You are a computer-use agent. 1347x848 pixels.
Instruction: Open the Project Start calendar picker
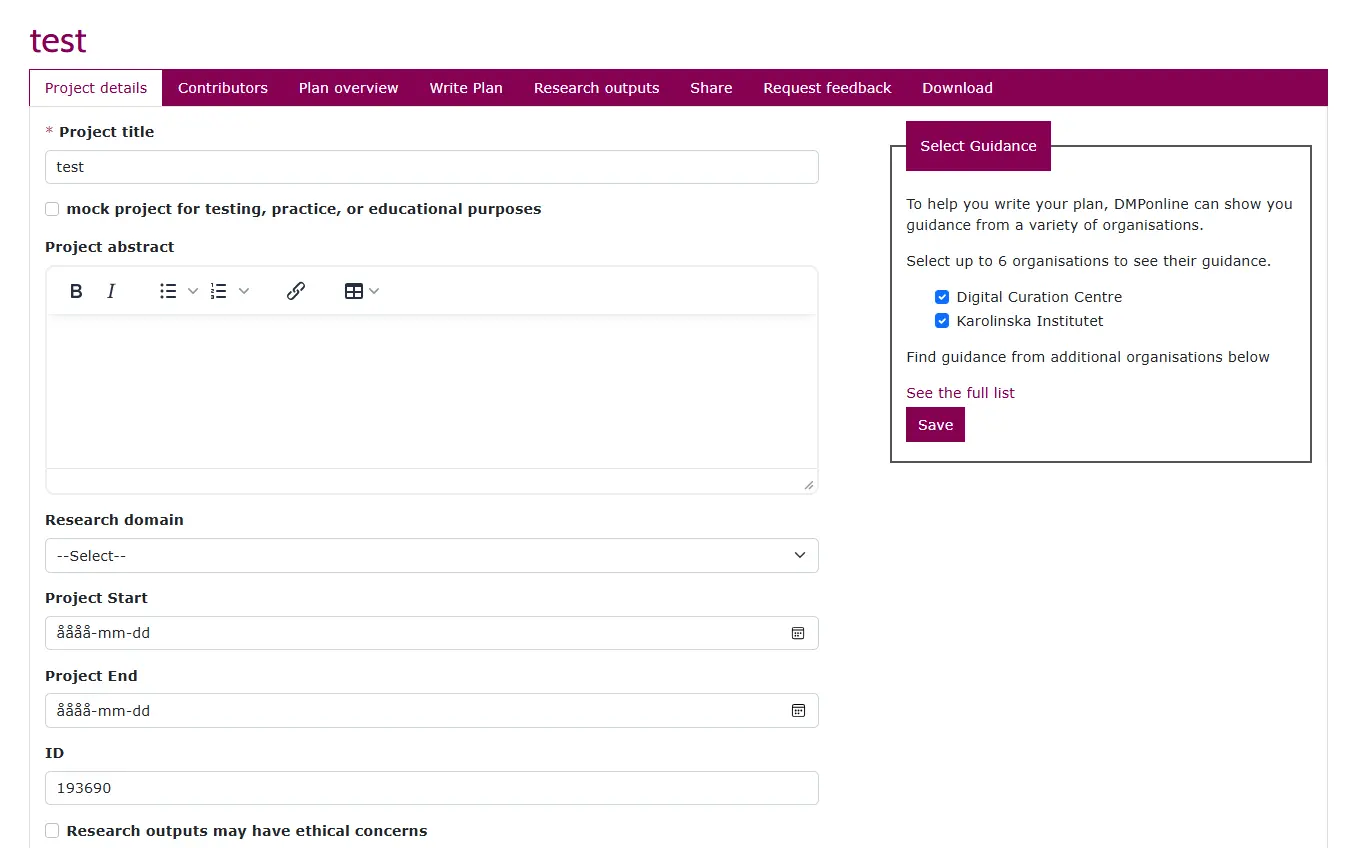798,633
